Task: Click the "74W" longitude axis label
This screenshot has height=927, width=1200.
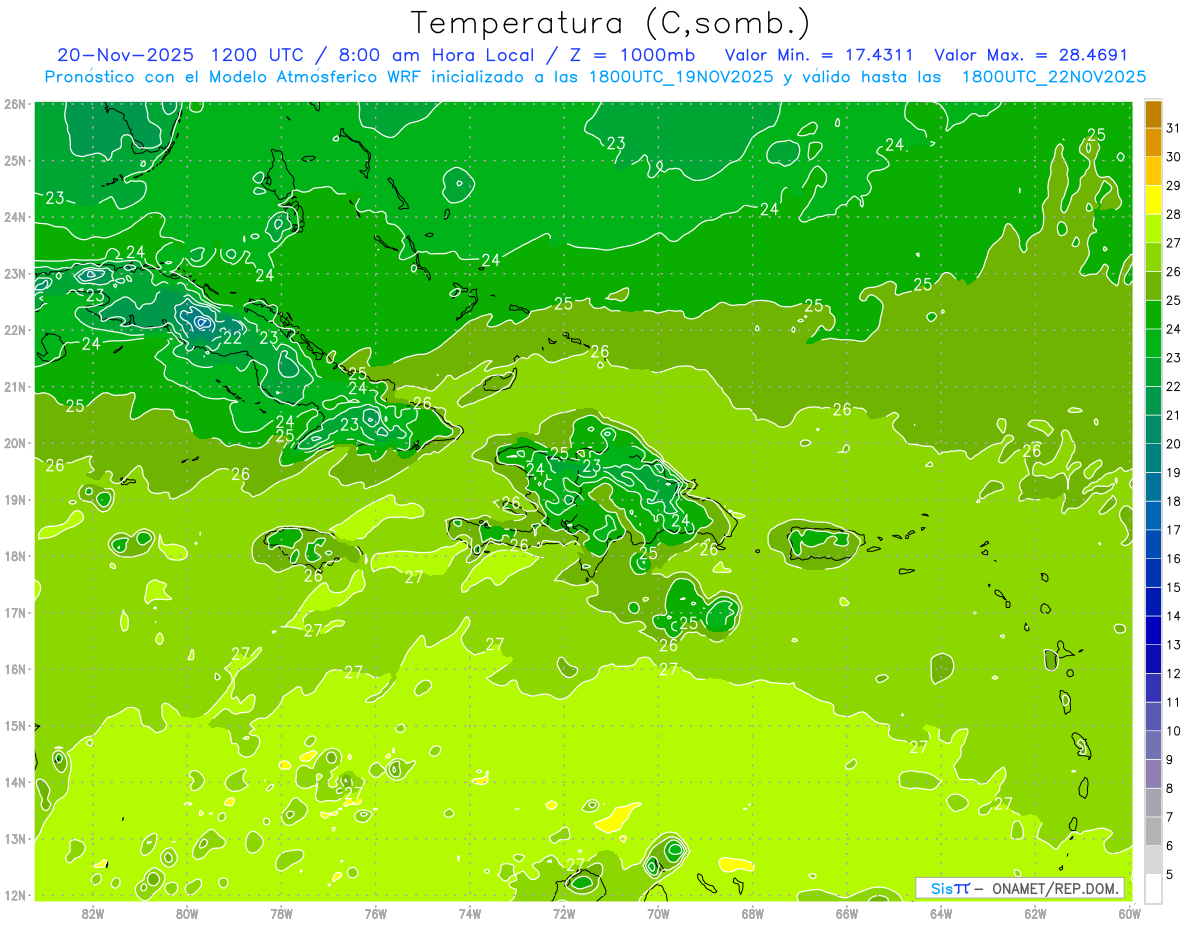Action: pos(470,913)
